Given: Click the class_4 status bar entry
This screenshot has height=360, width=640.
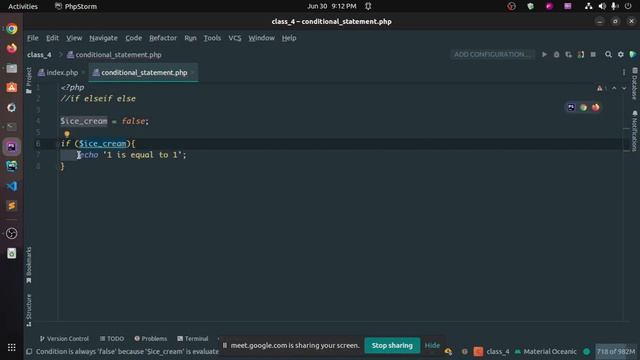Looking at the screenshot, I should [492, 351].
